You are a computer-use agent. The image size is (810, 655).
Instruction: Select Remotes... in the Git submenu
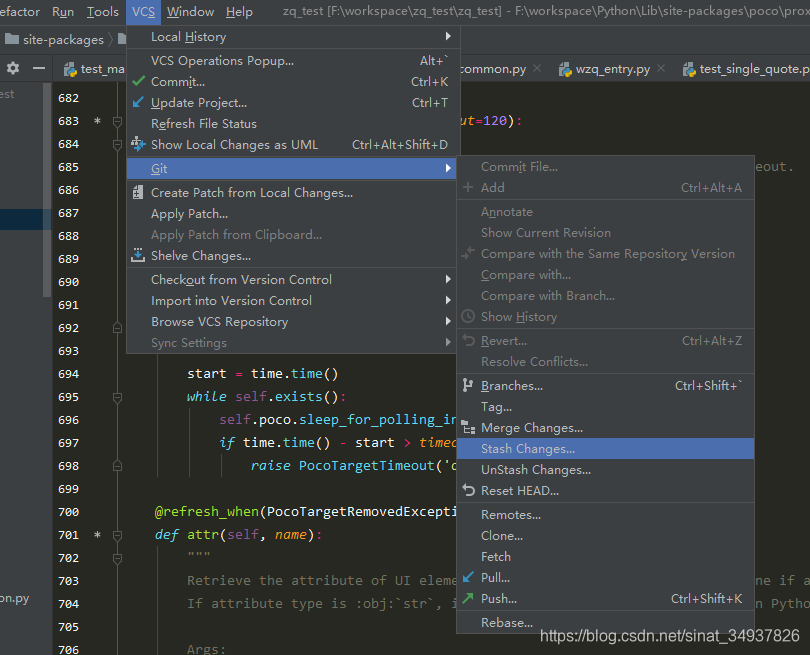[605, 514]
